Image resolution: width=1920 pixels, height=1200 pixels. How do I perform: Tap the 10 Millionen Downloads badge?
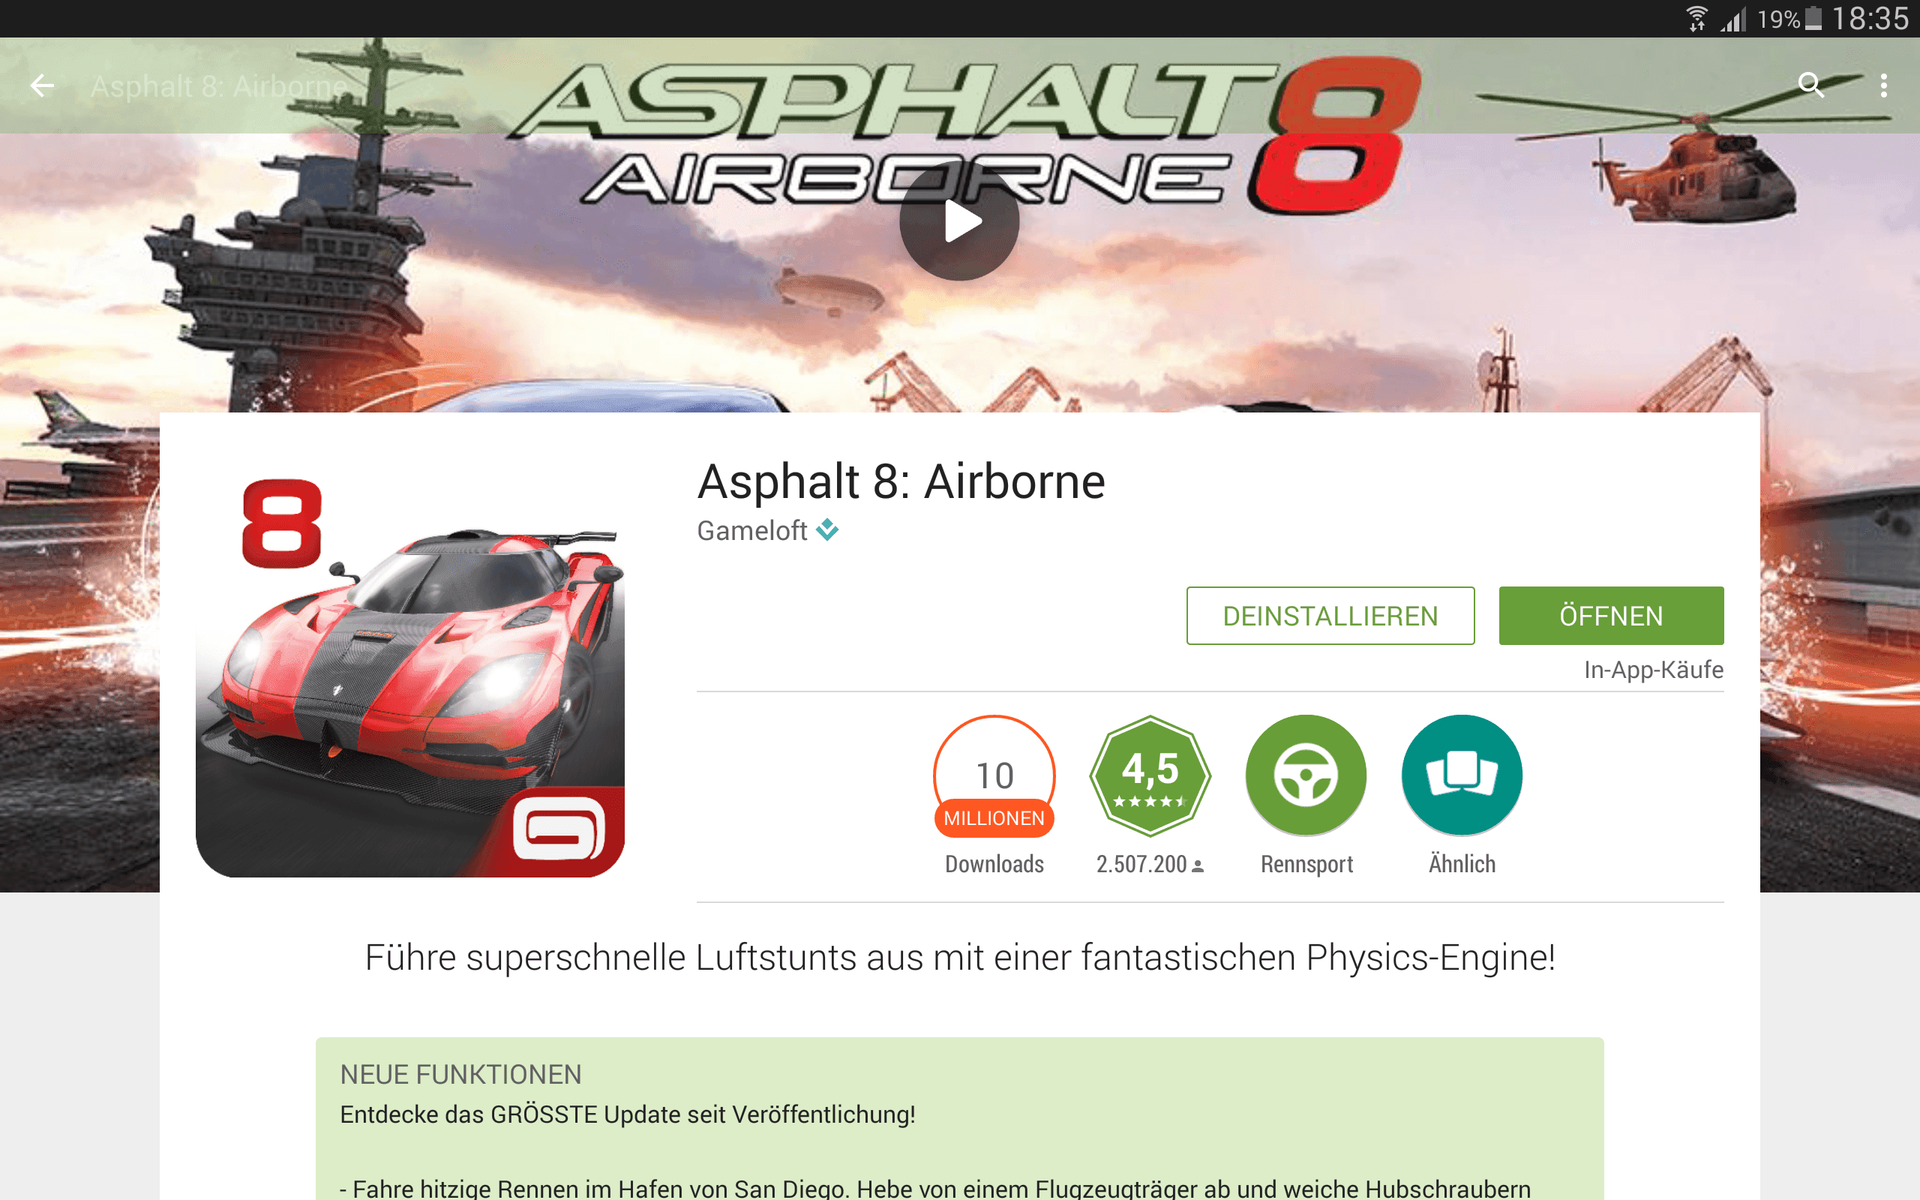click(994, 776)
